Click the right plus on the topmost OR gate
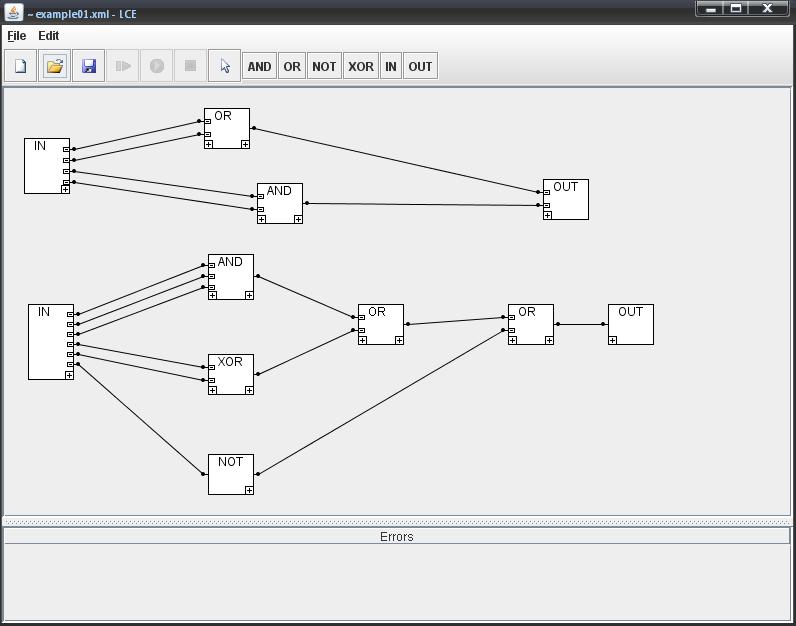This screenshot has width=796, height=626. point(245,144)
